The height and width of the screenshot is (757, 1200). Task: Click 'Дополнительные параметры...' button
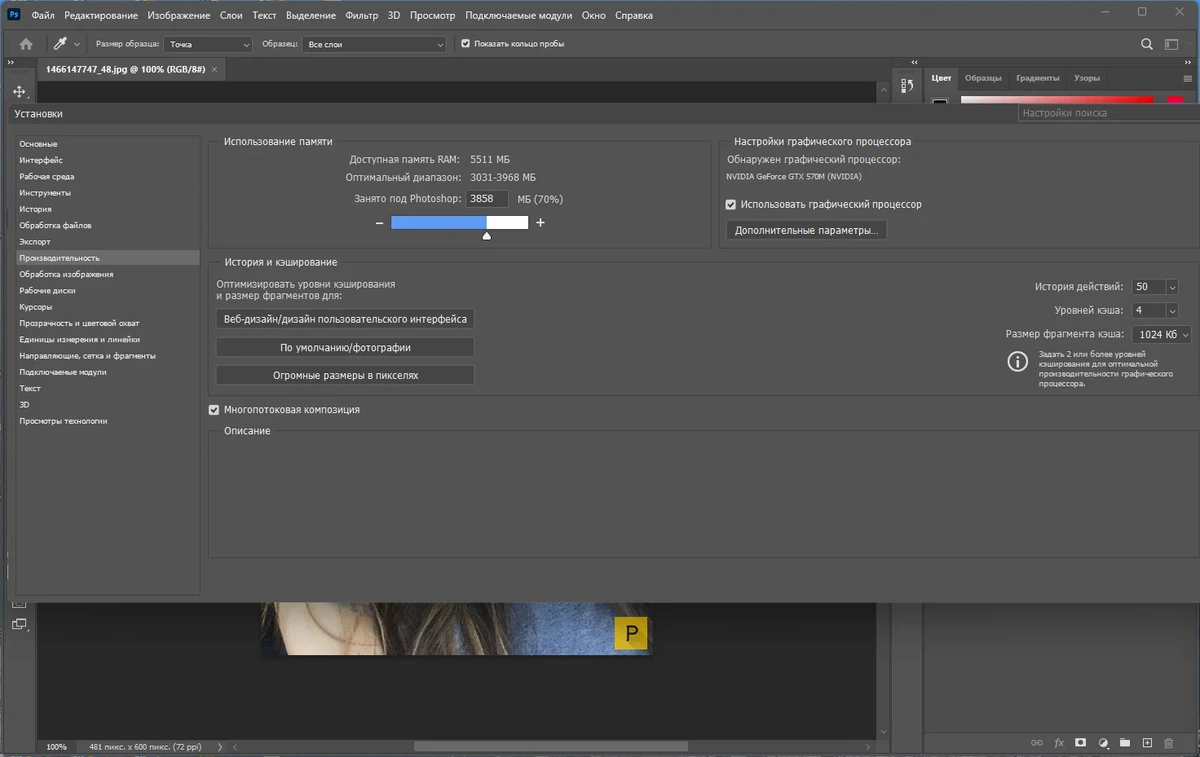pyautogui.click(x=806, y=230)
